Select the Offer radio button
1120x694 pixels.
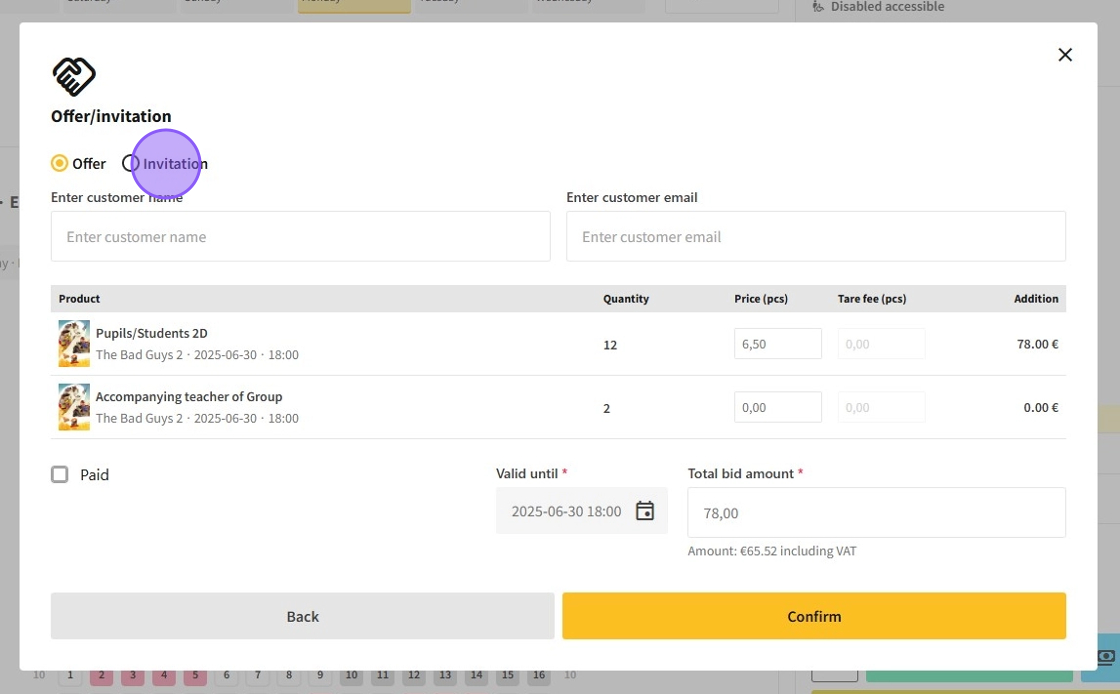(60, 163)
